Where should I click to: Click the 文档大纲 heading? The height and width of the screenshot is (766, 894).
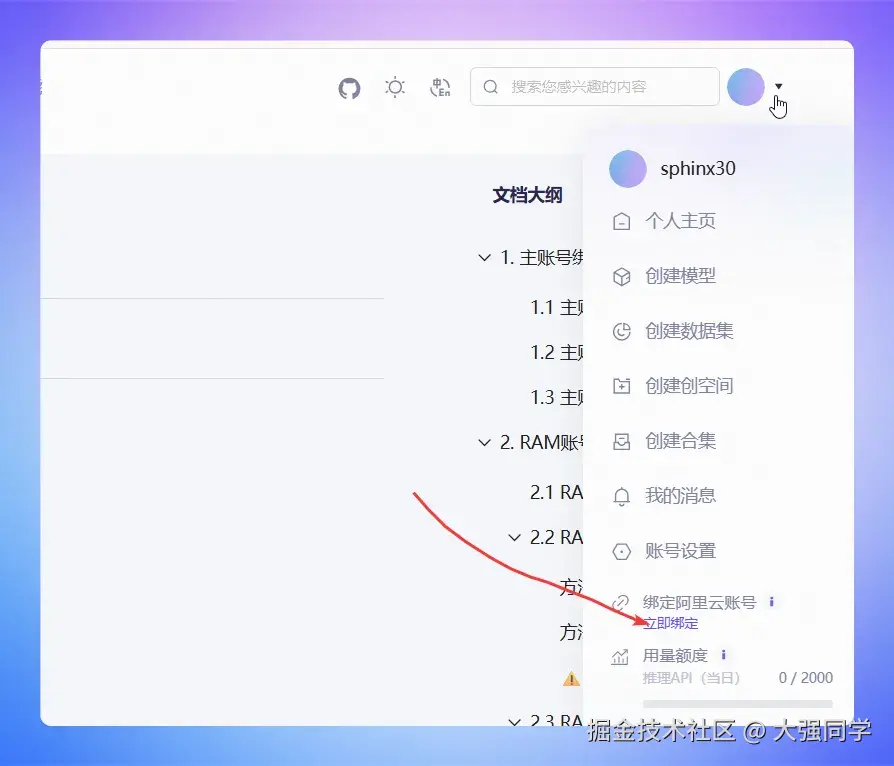point(527,195)
